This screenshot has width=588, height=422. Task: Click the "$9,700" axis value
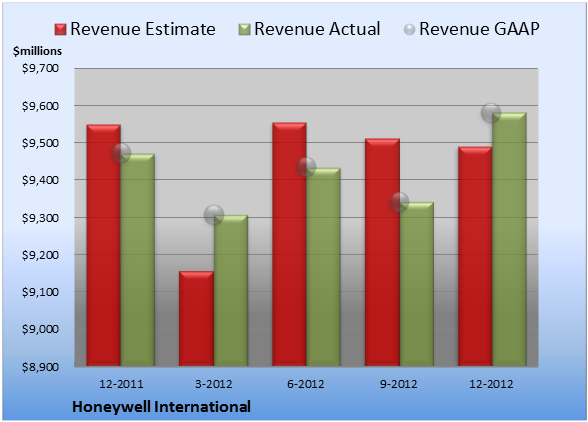pos(40,68)
